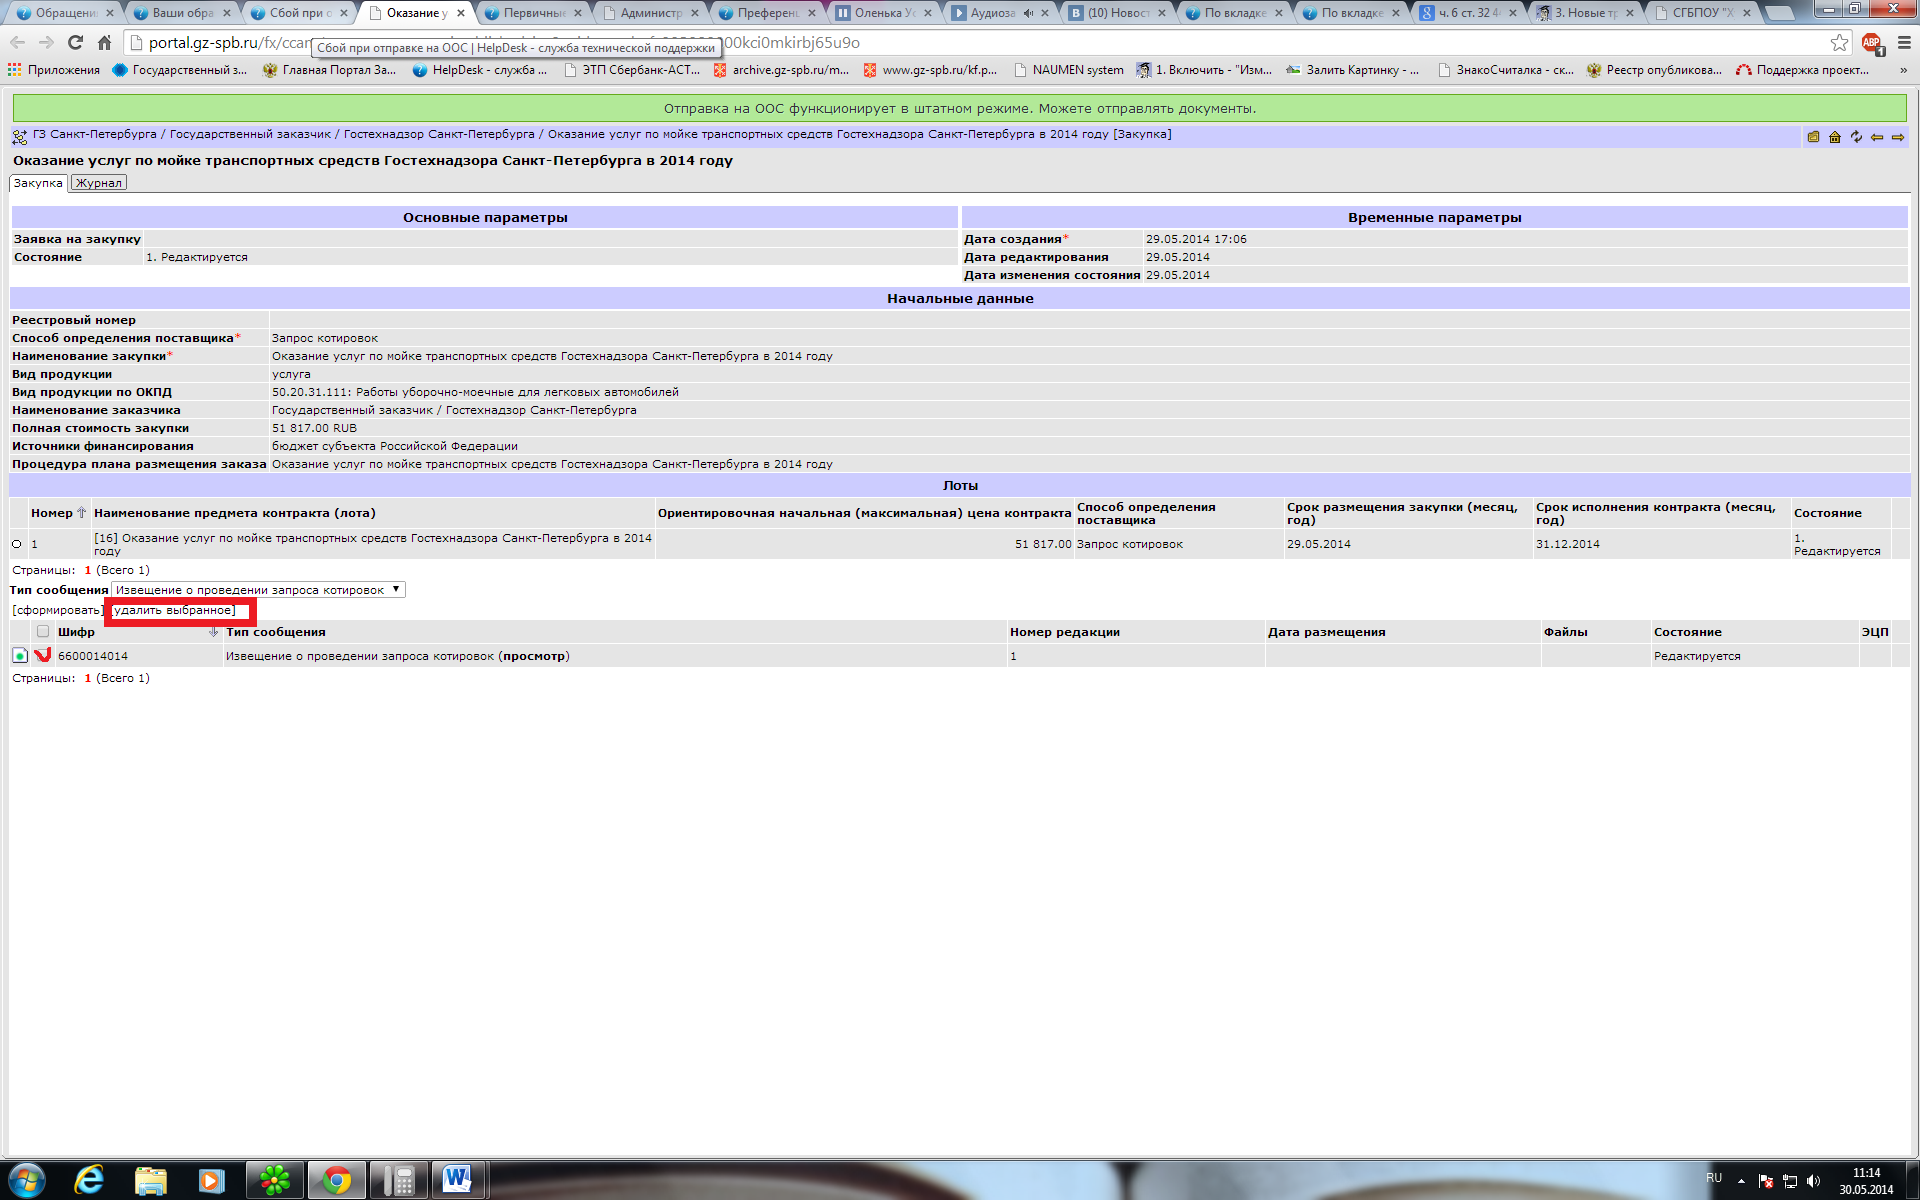Image resolution: width=1920 pixels, height=1200 pixels.
Task: Click document icon with green dot
Action: pos(20,656)
